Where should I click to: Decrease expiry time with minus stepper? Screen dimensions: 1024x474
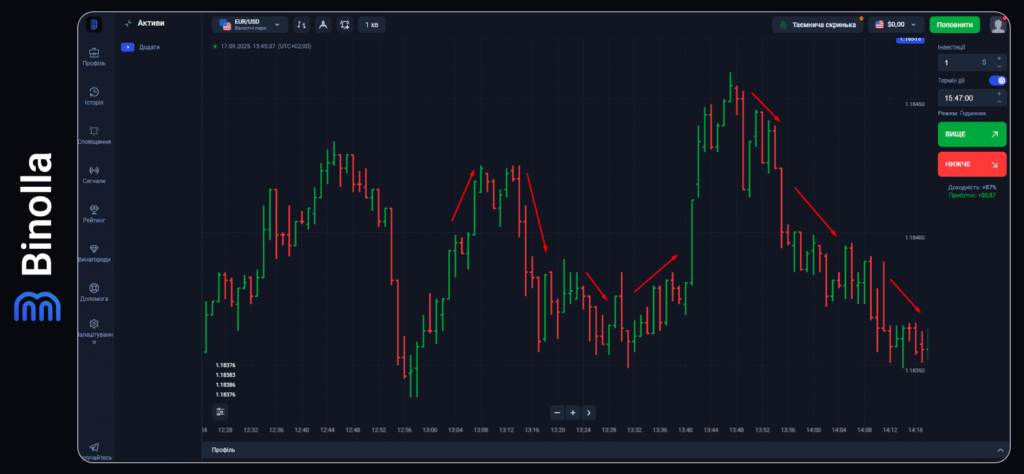point(998,102)
